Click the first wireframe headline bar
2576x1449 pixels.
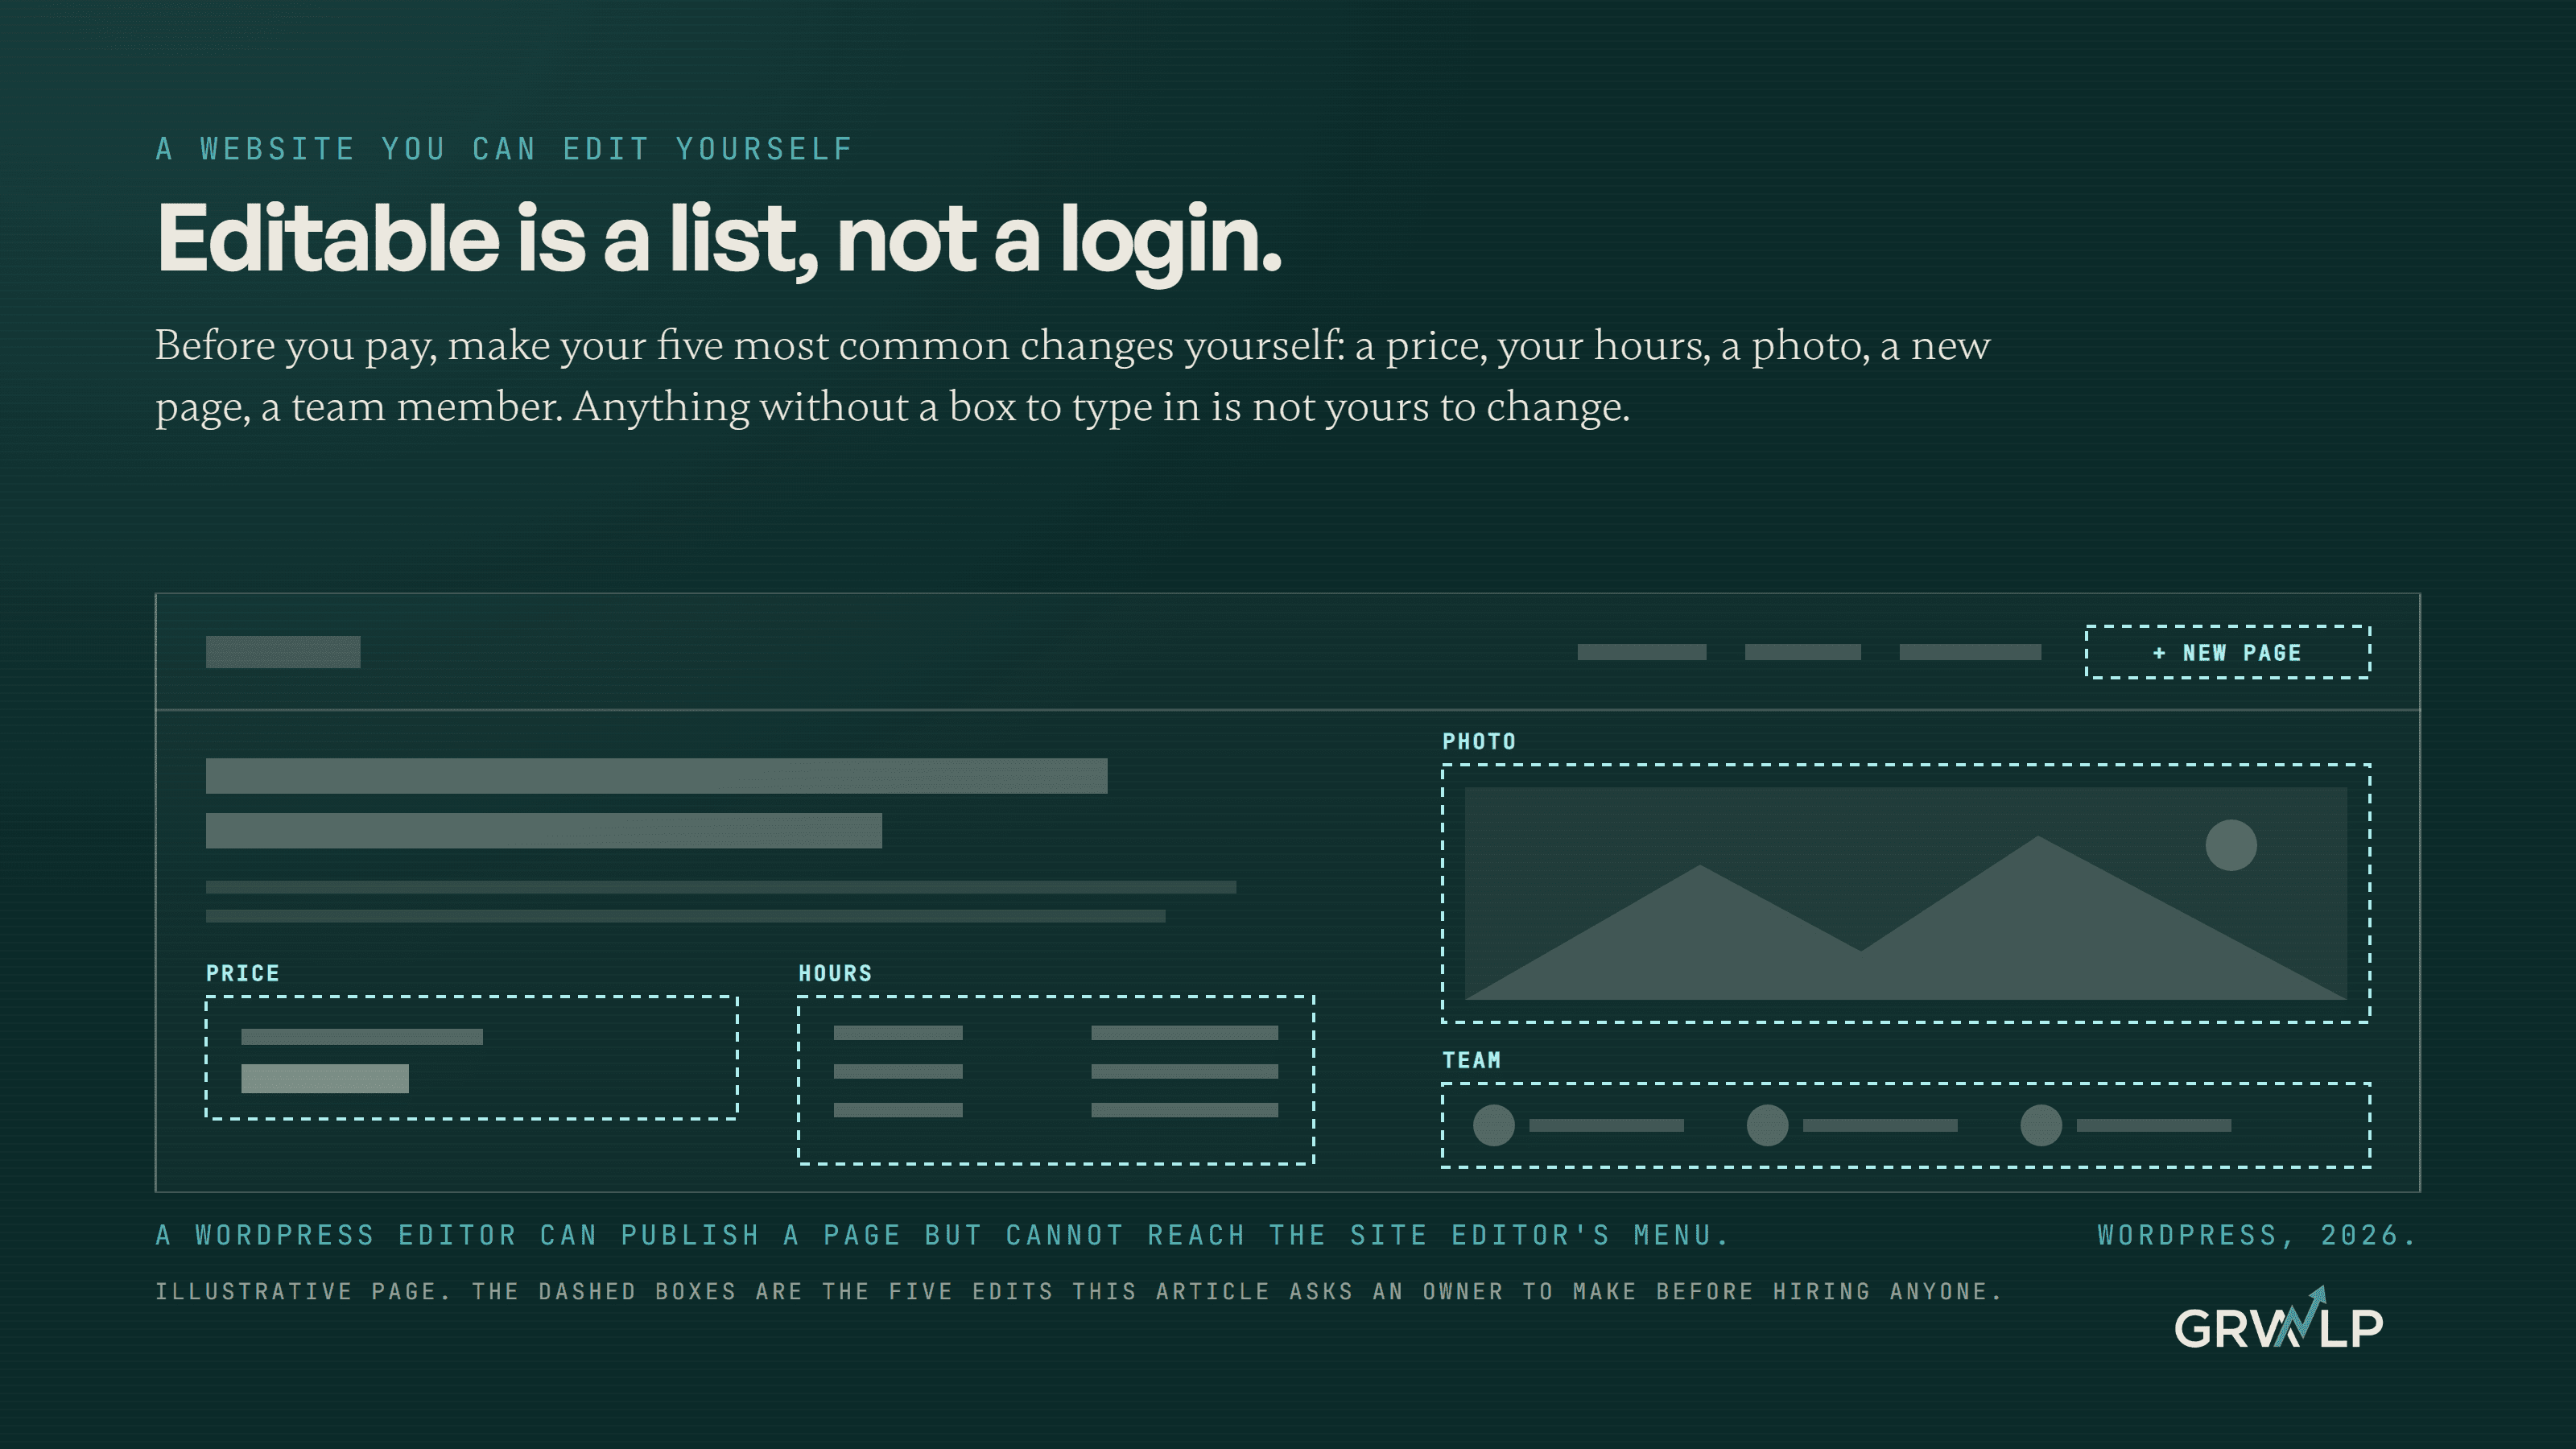[x=657, y=776]
